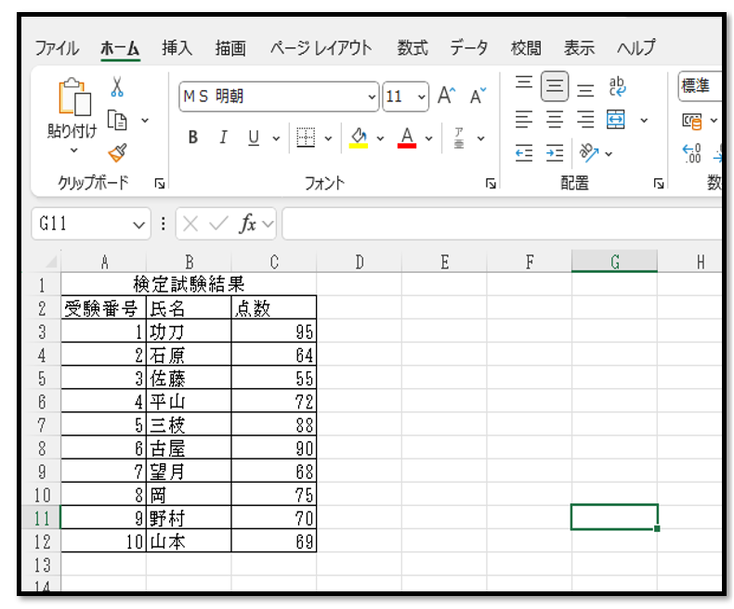
Task: Switch to the 校閲 tab
Action: (526, 48)
